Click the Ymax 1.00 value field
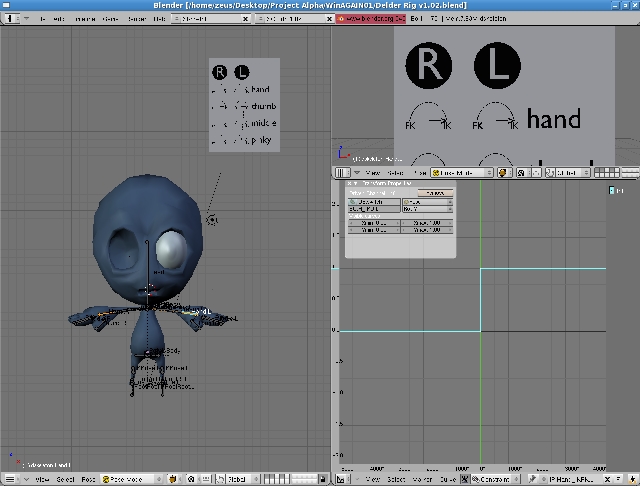 pyautogui.click(x=427, y=230)
